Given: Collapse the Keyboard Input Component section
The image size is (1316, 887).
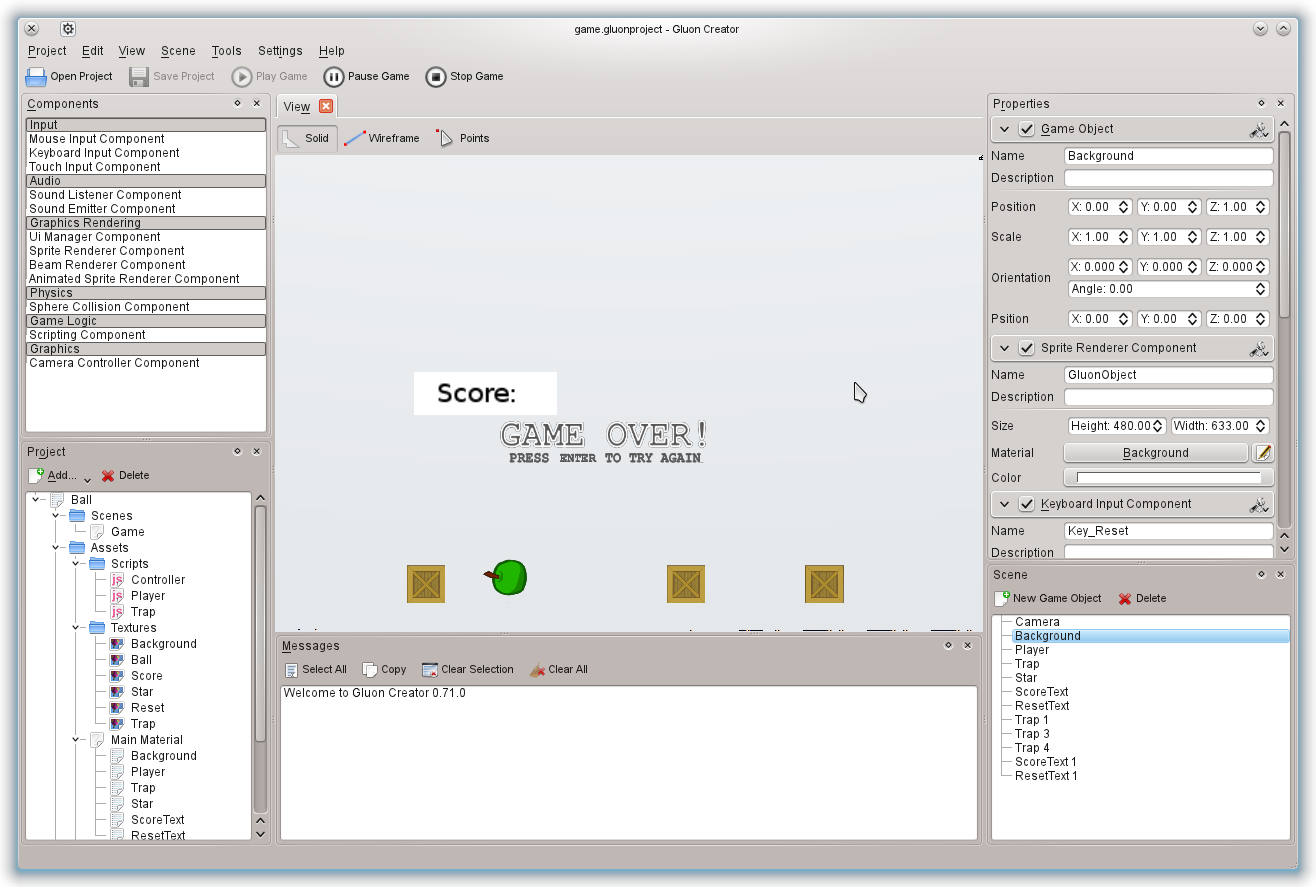Looking at the screenshot, I should 1004,504.
